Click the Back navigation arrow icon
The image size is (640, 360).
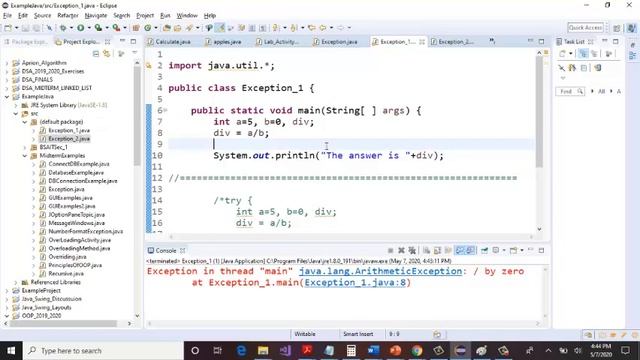tap(323, 28)
